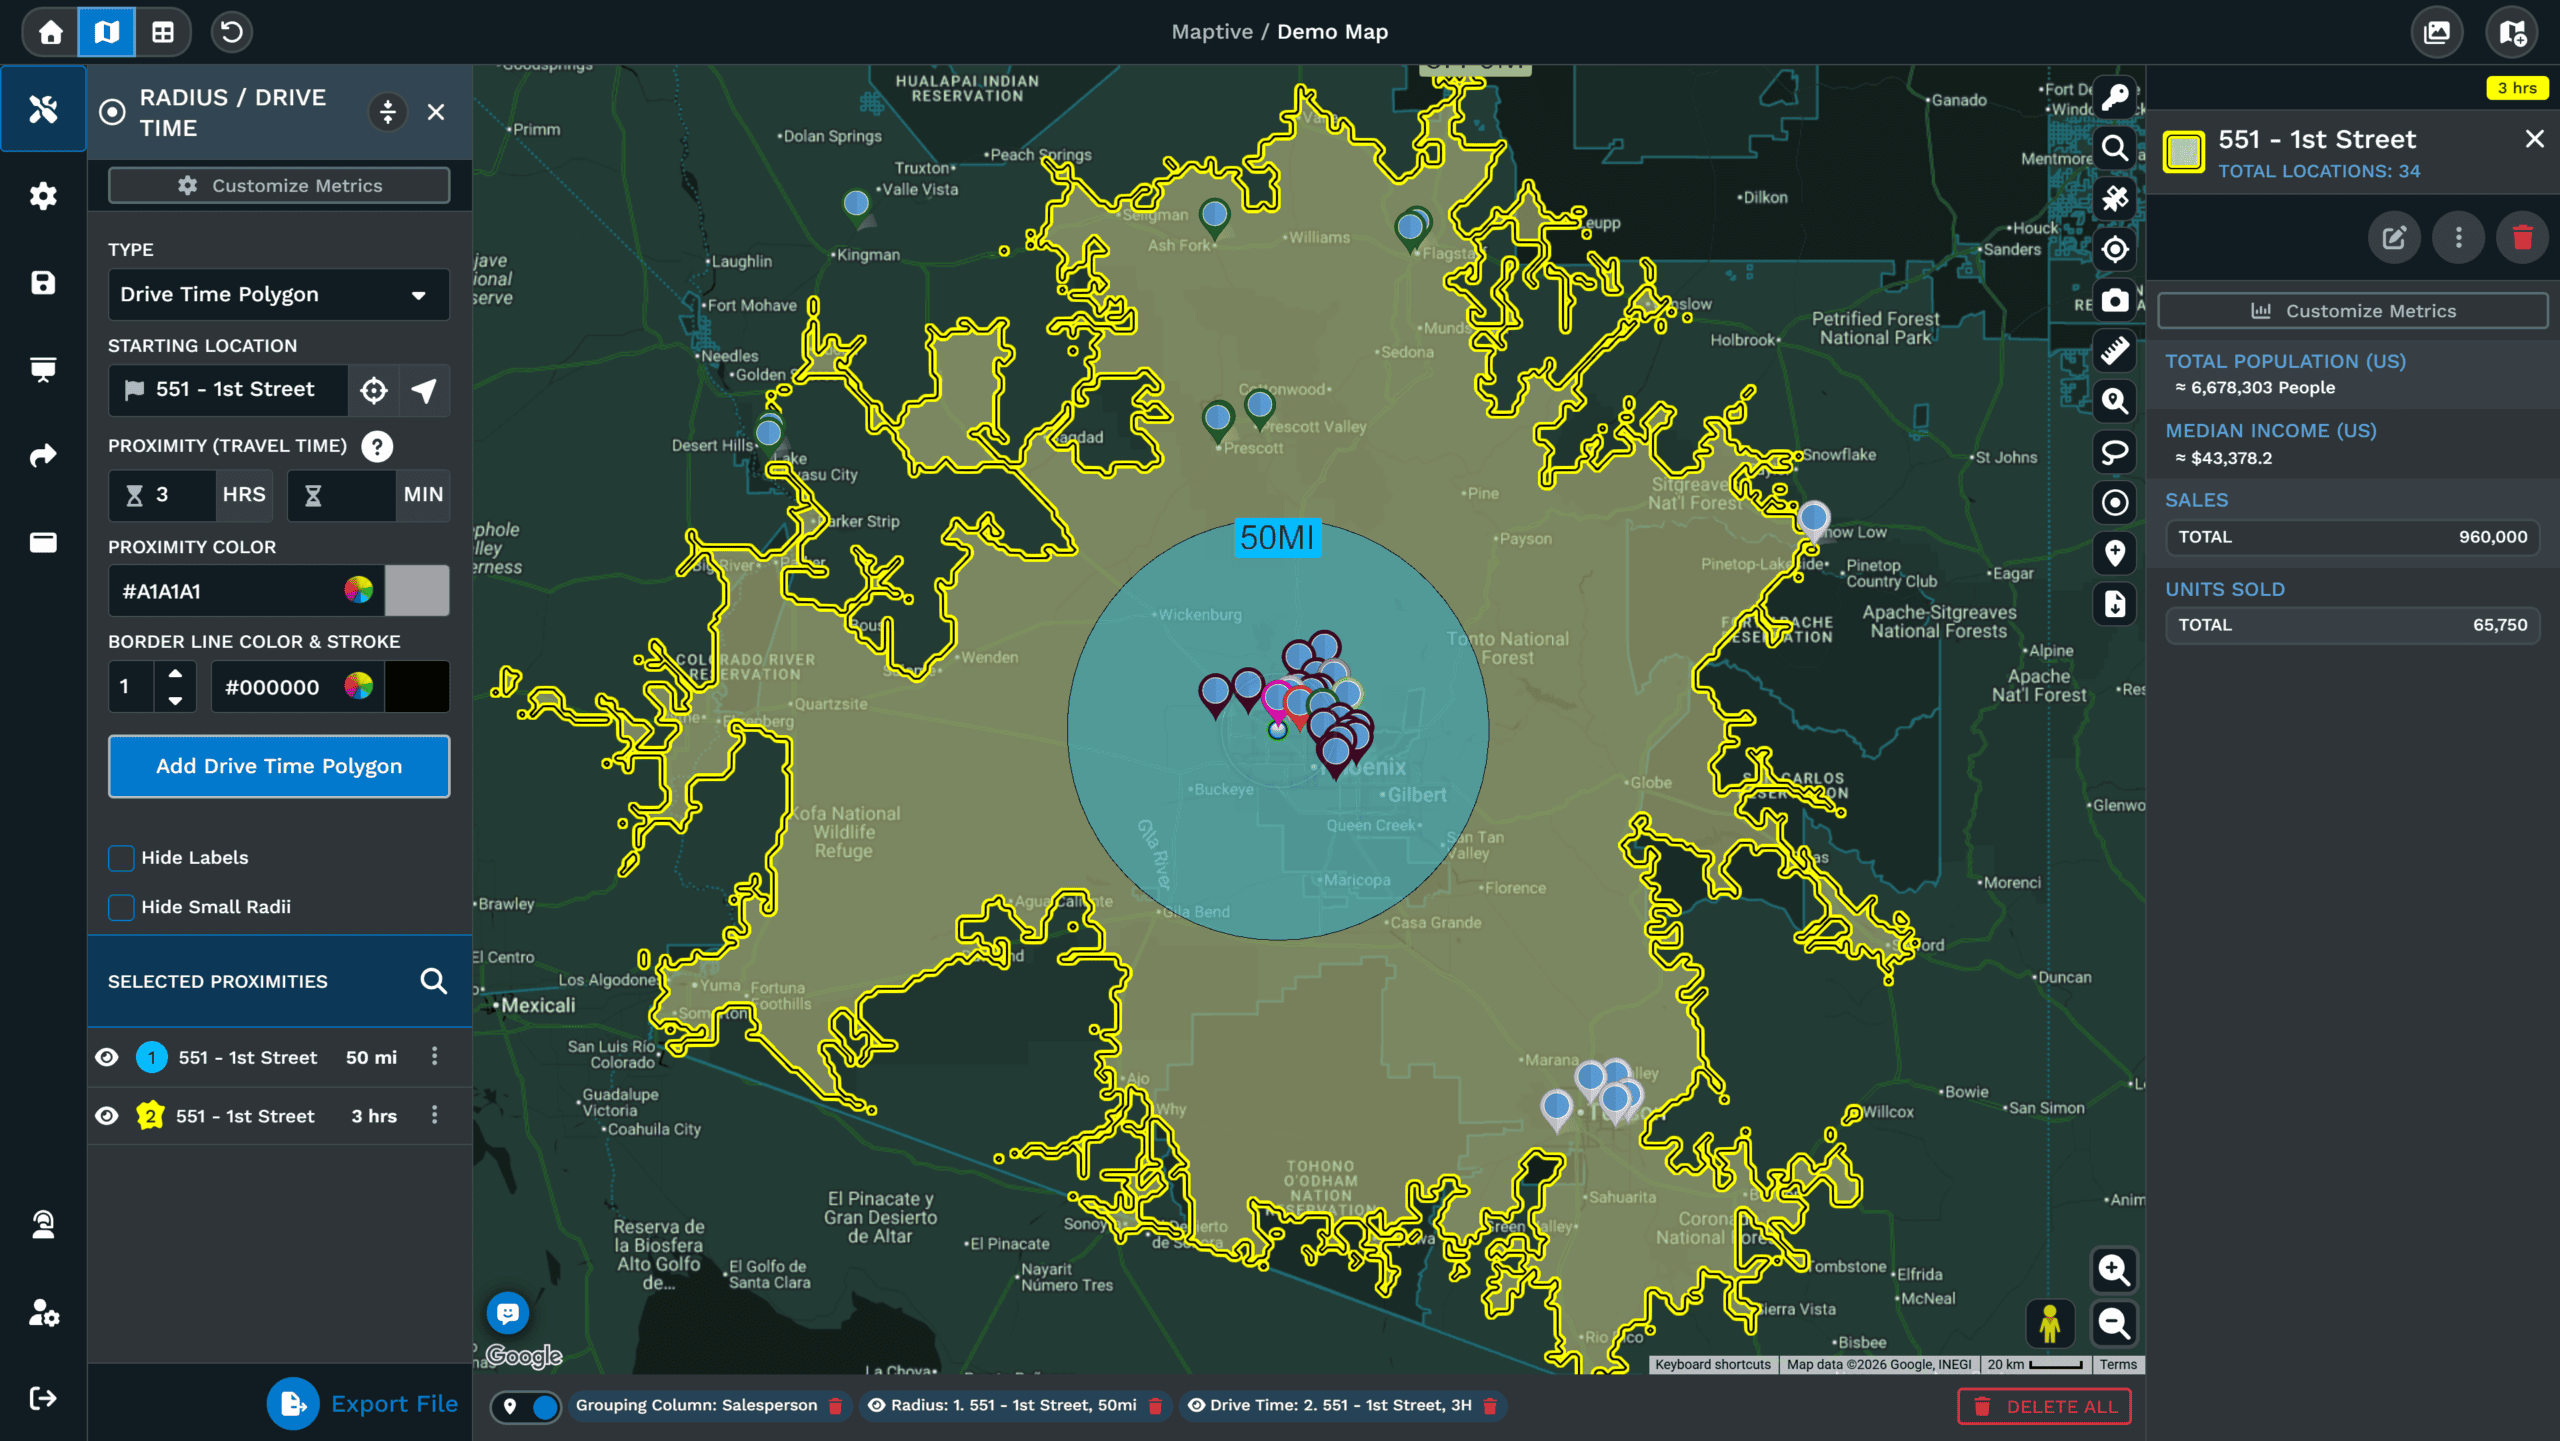Toggle visibility of the 50 mi proximity
Image resolution: width=2560 pixels, height=1441 pixels.
pos(107,1057)
